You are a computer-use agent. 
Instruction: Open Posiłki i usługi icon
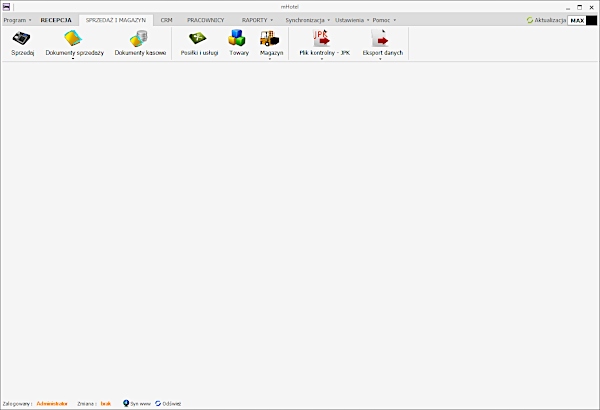tap(197, 38)
